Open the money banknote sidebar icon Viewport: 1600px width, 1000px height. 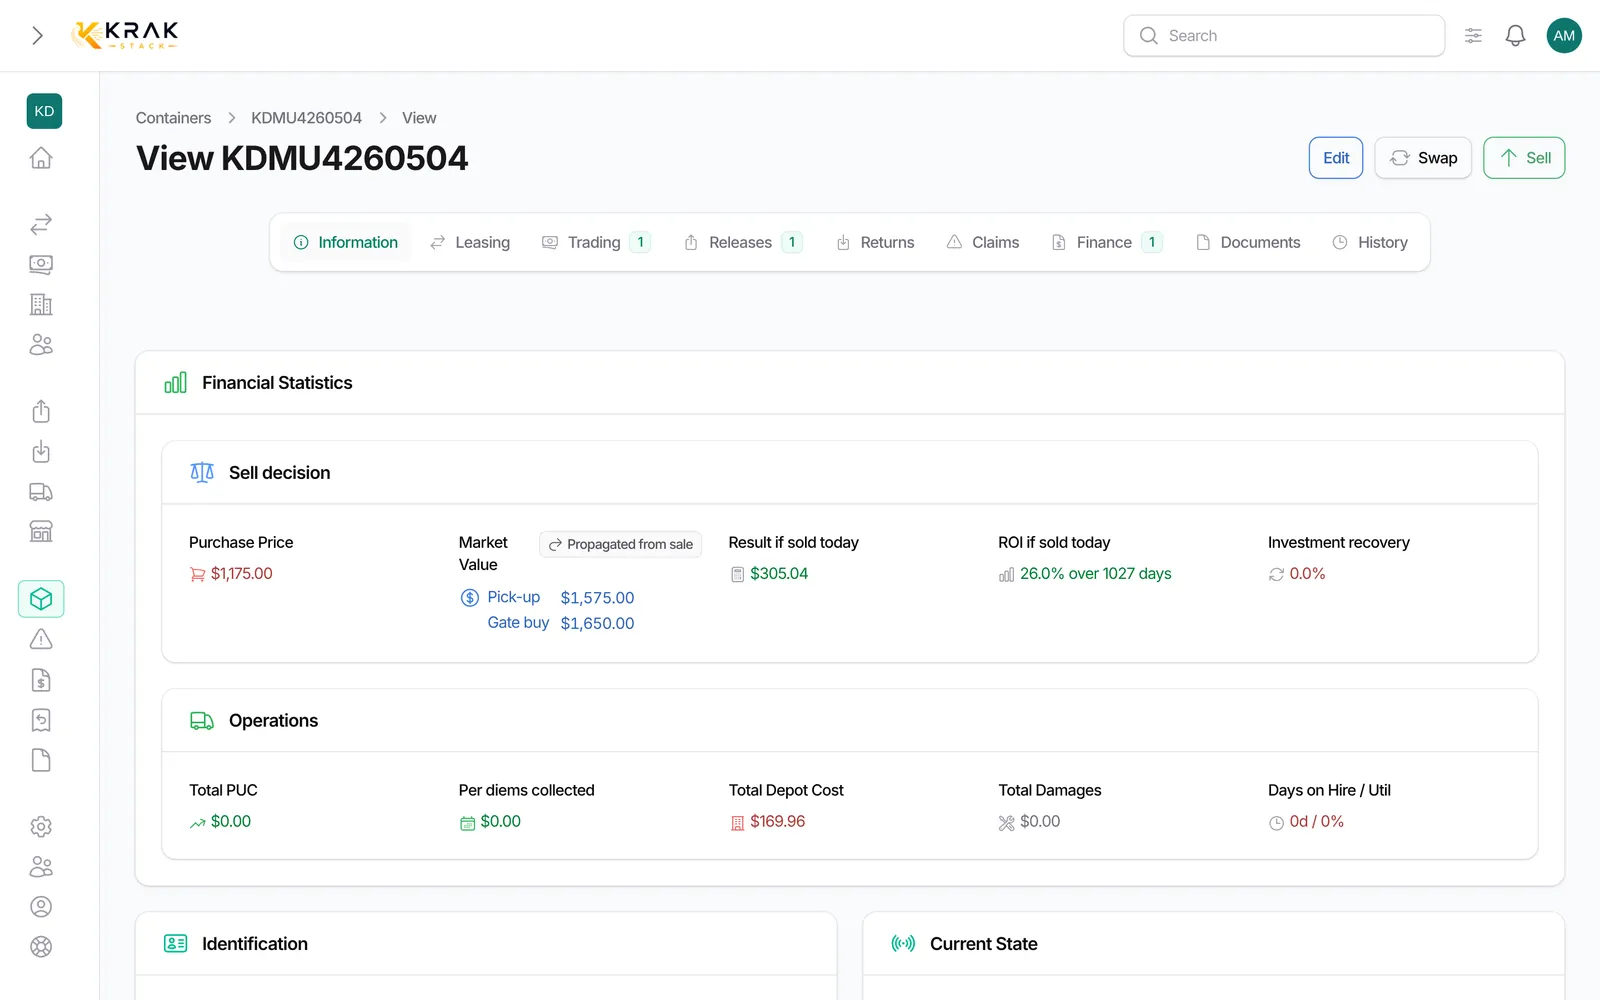click(41, 264)
